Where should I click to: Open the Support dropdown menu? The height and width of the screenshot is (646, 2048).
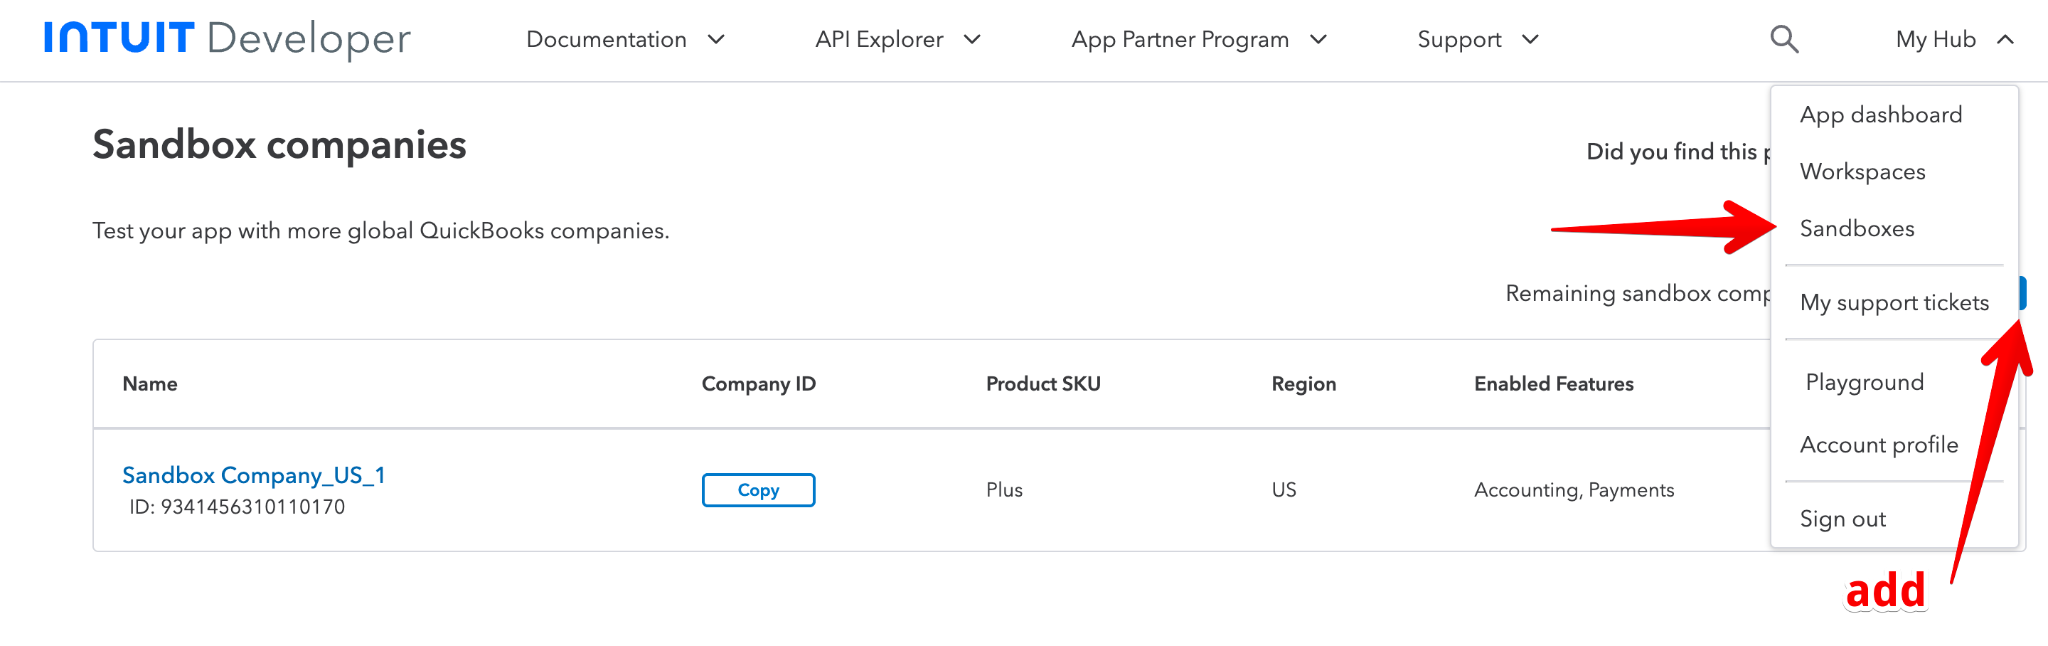click(1477, 39)
